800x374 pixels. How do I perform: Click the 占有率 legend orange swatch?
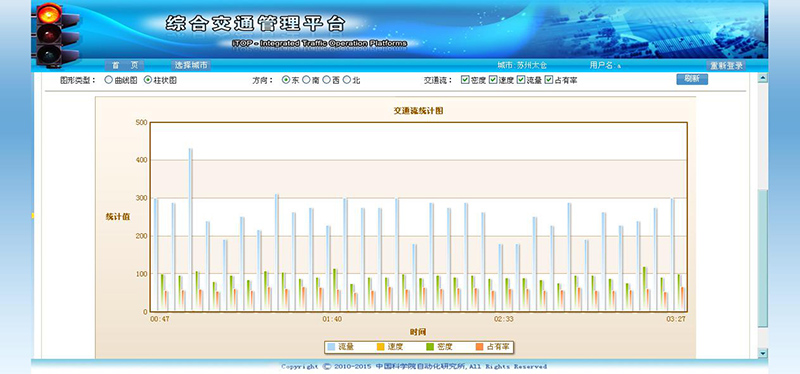pyautogui.click(x=479, y=347)
